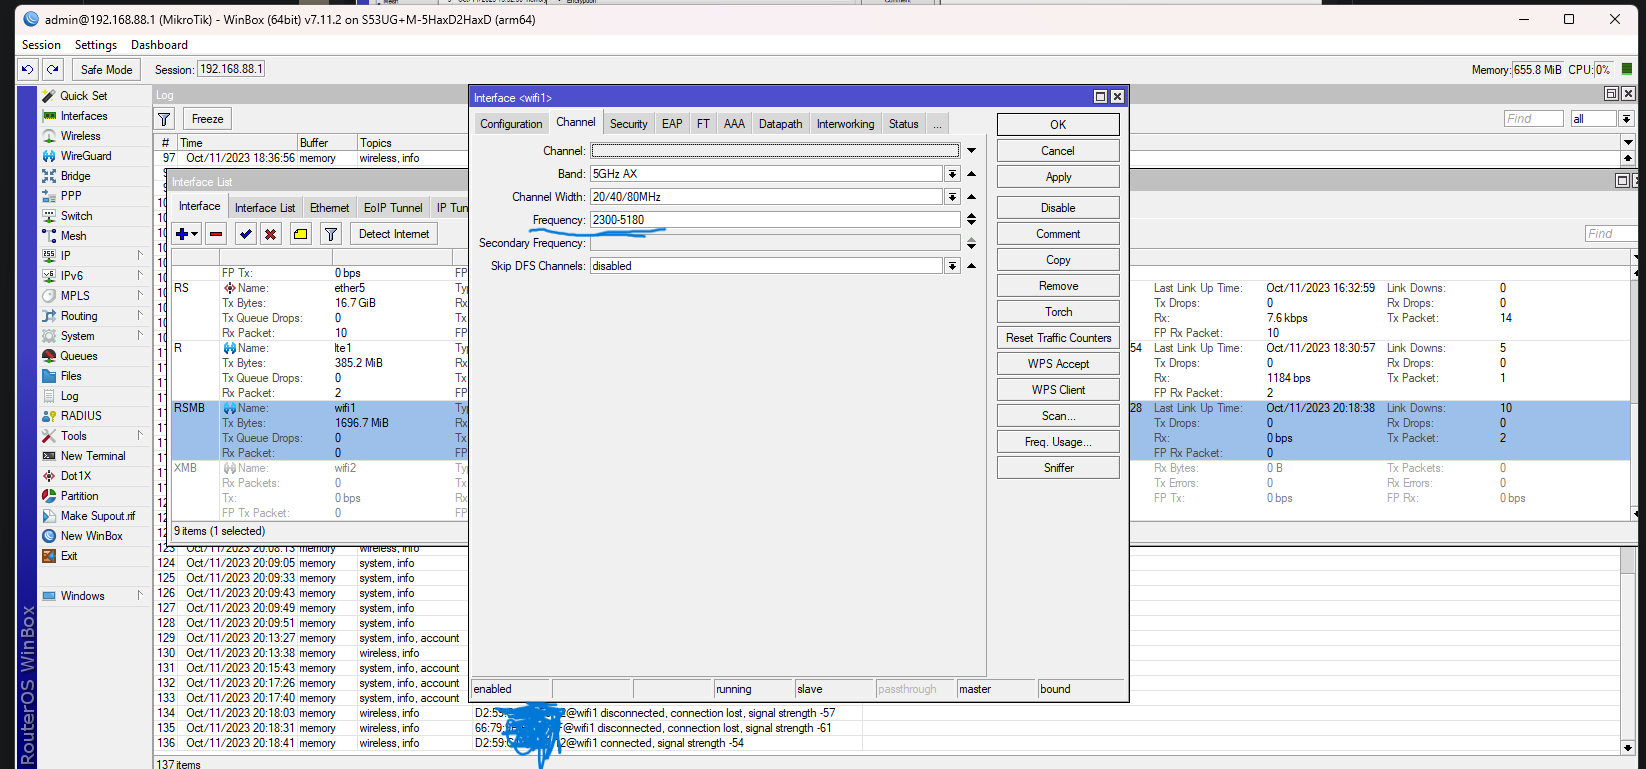Open the add-interface plus dropdown

pyautogui.click(x=187, y=234)
